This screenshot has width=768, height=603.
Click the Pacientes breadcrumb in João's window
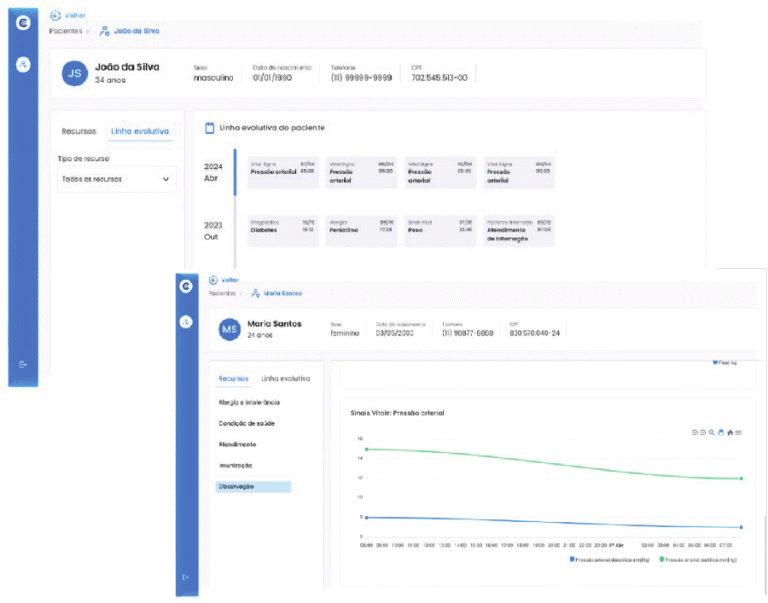click(66, 31)
